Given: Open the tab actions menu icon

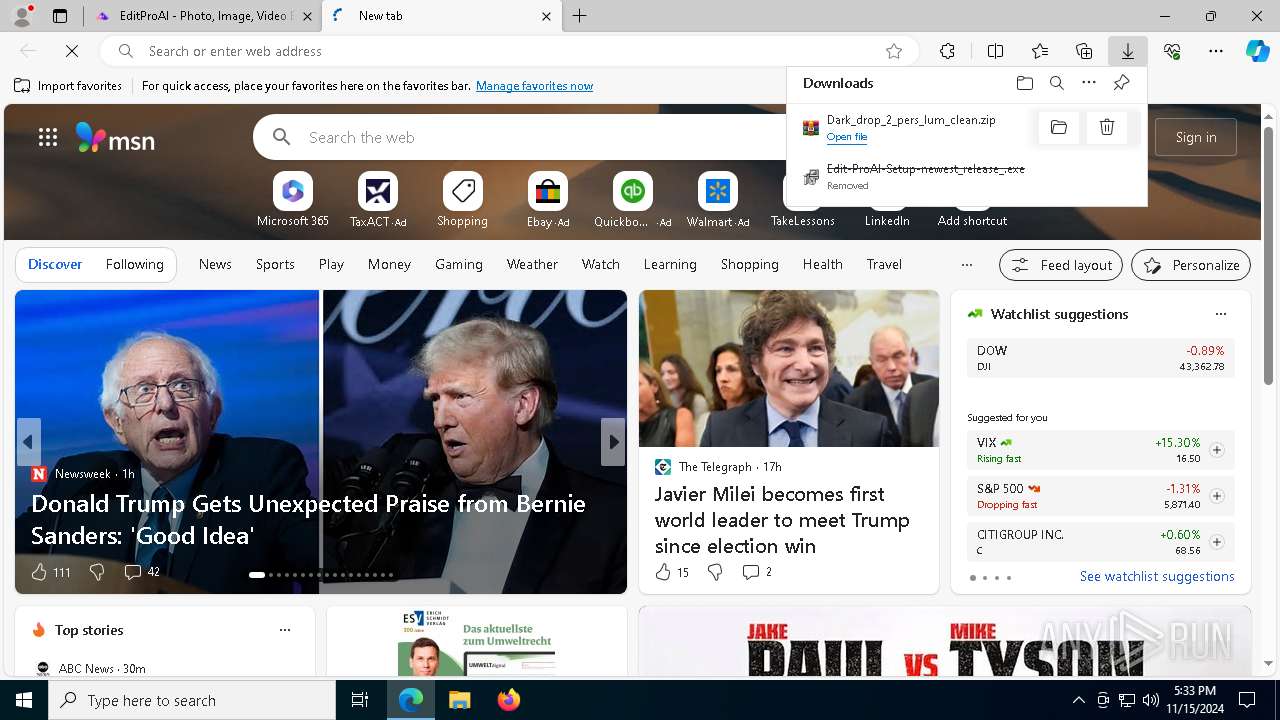Looking at the screenshot, I should point(60,16).
